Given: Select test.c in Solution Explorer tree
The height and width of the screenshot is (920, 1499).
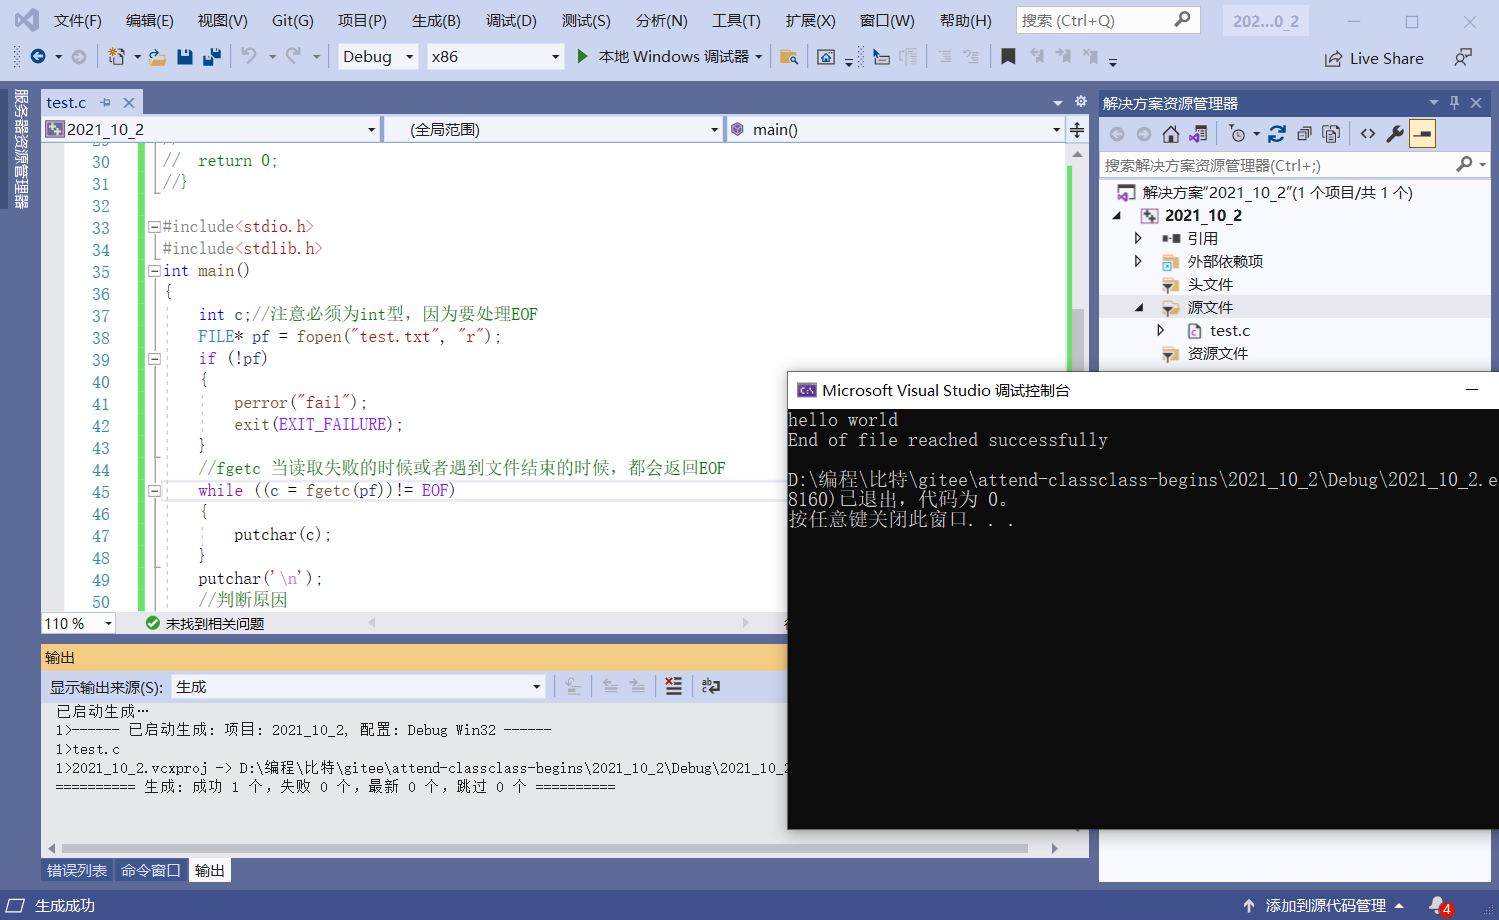Looking at the screenshot, I should tap(1229, 330).
